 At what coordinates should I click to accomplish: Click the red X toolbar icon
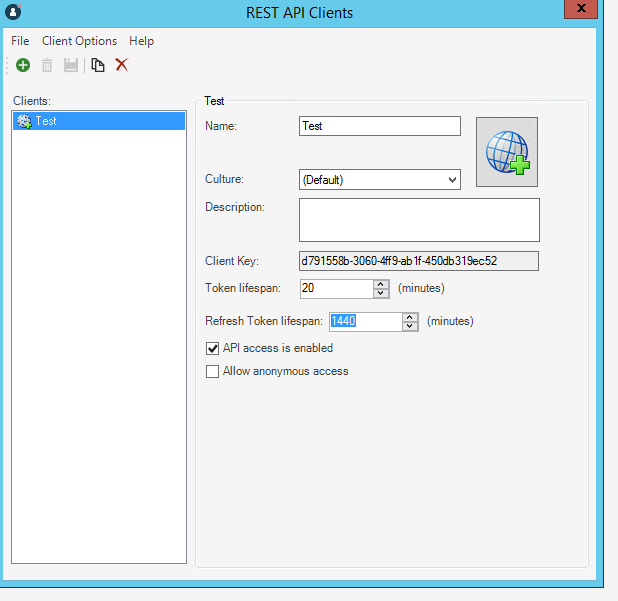point(122,65)
